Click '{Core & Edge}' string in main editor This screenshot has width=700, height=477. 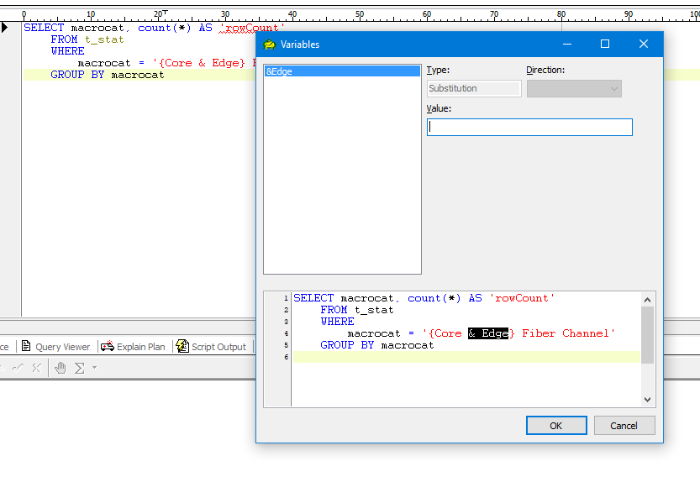point(202,63)
